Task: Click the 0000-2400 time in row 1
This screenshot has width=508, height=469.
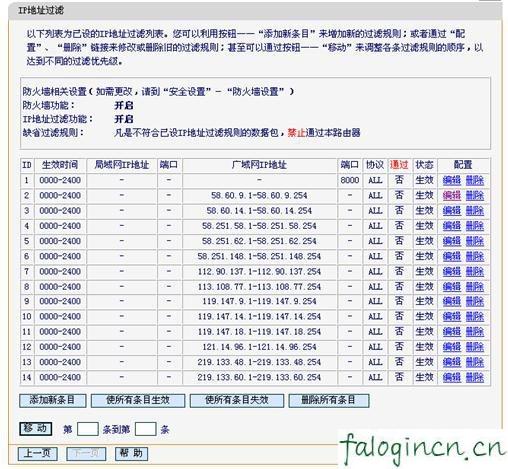Action: pyautogui.click(x=60, y=180)
